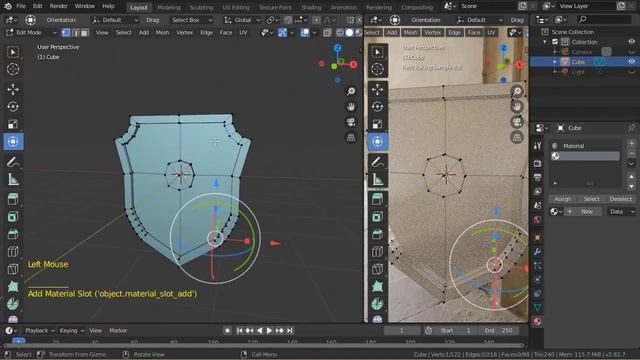The height and width of the screenshot is (360, 640).
Task: Switch to the Modeling workspace tab
Action: point(169,7)
